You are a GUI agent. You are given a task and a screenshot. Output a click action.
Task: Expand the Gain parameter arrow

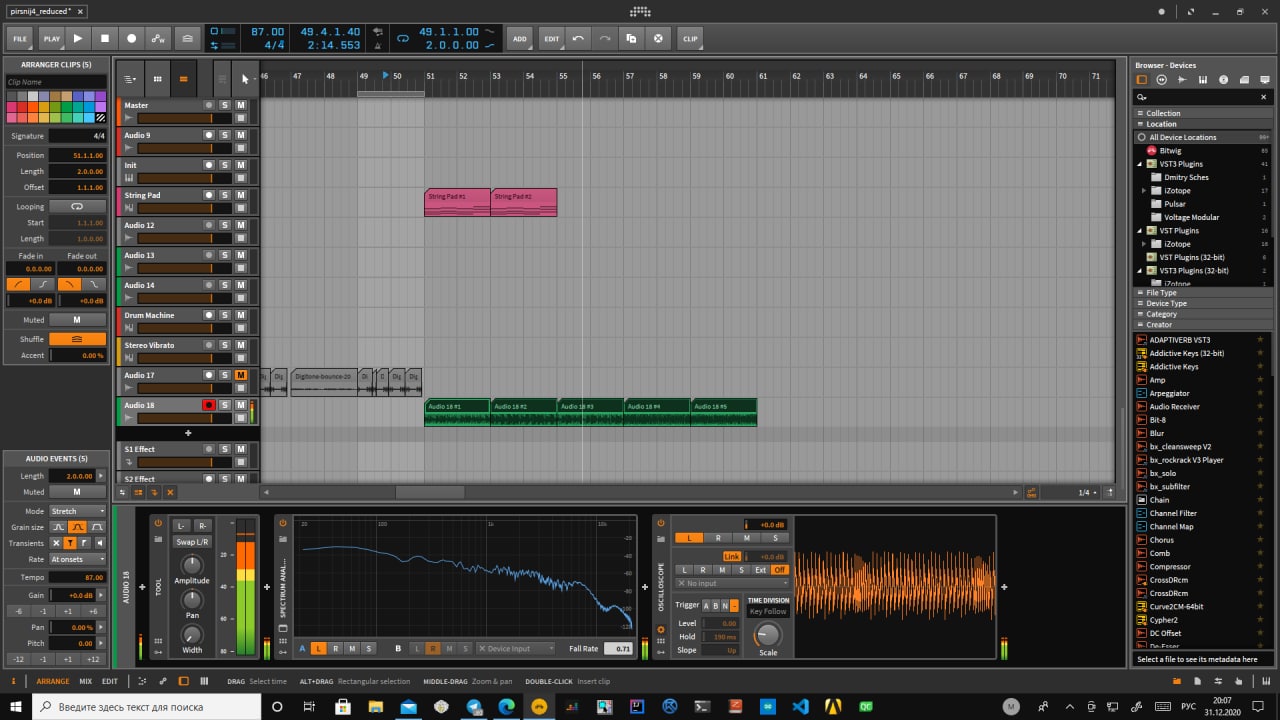click(101, 595)
